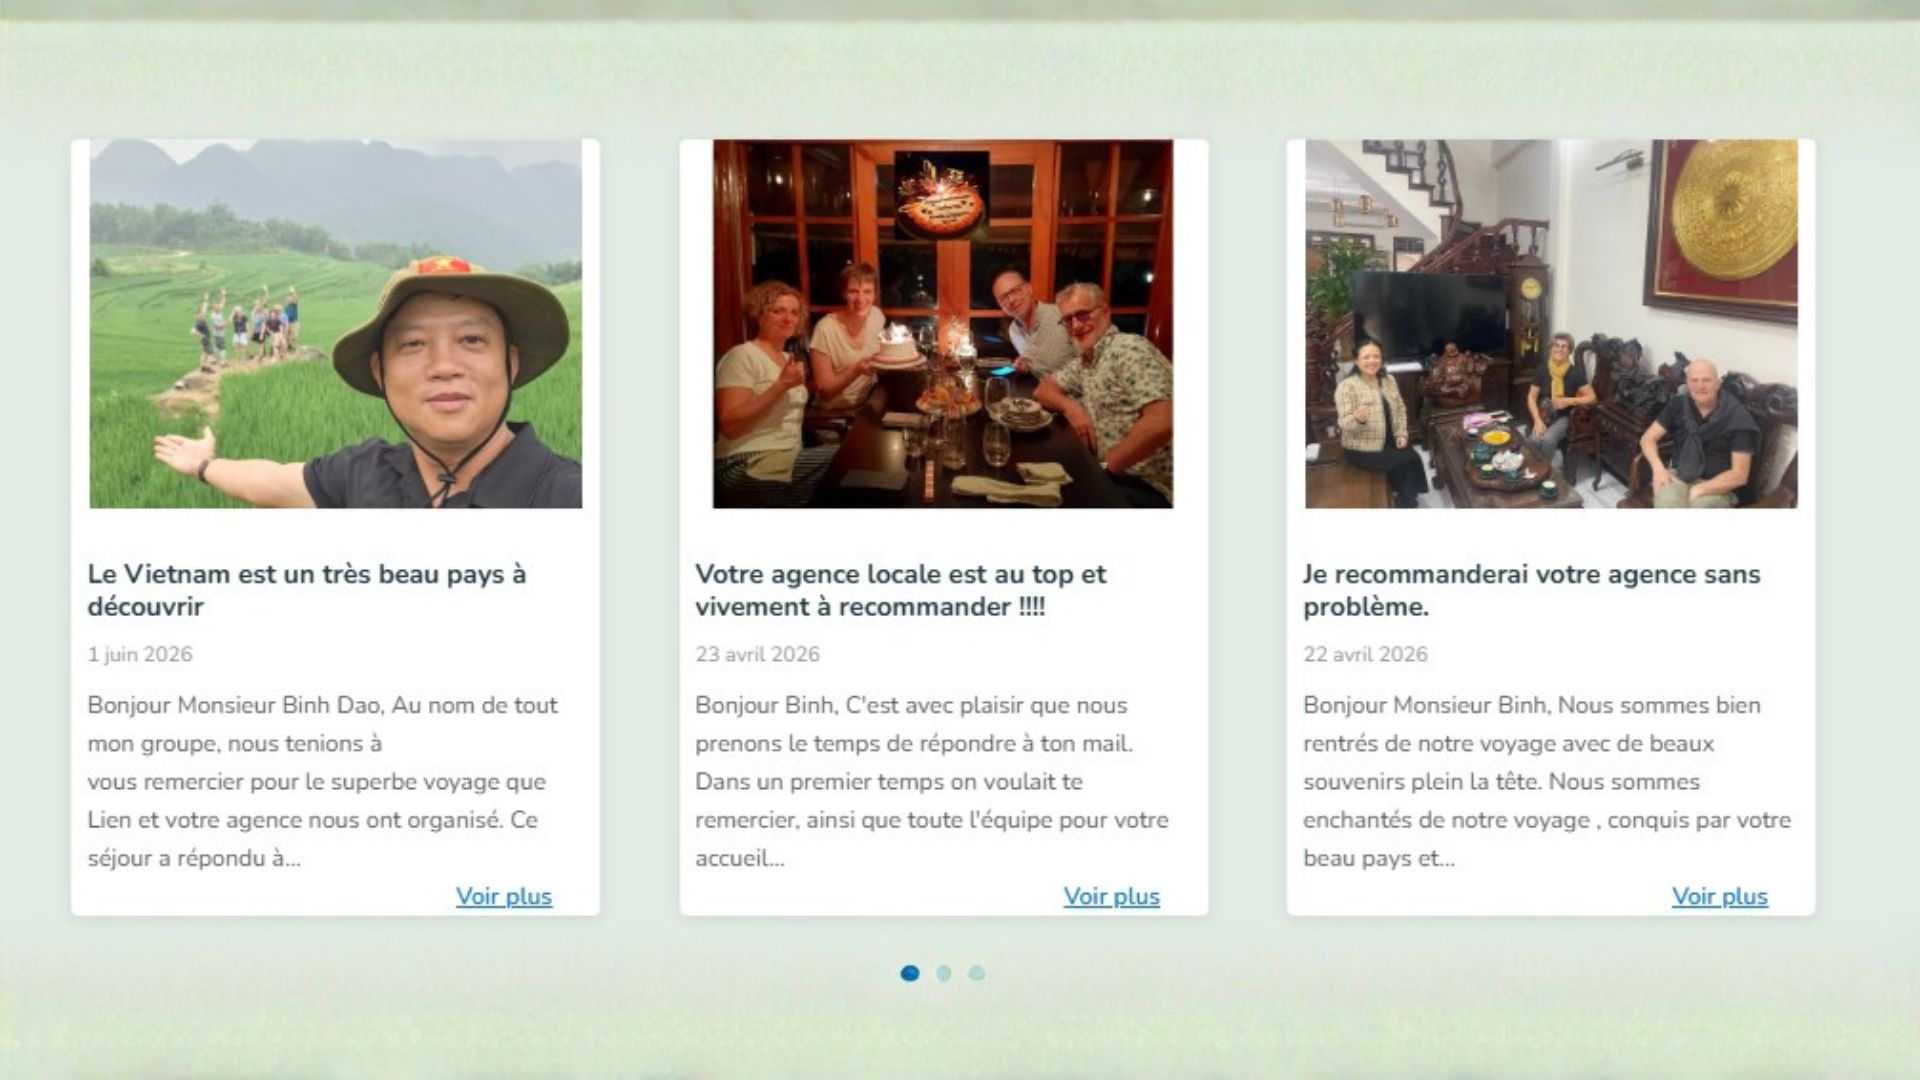1920x1080 pixels.
Task: Open the birthday dinner table photo
Action: pyautogui.click(x=942, y=324)
